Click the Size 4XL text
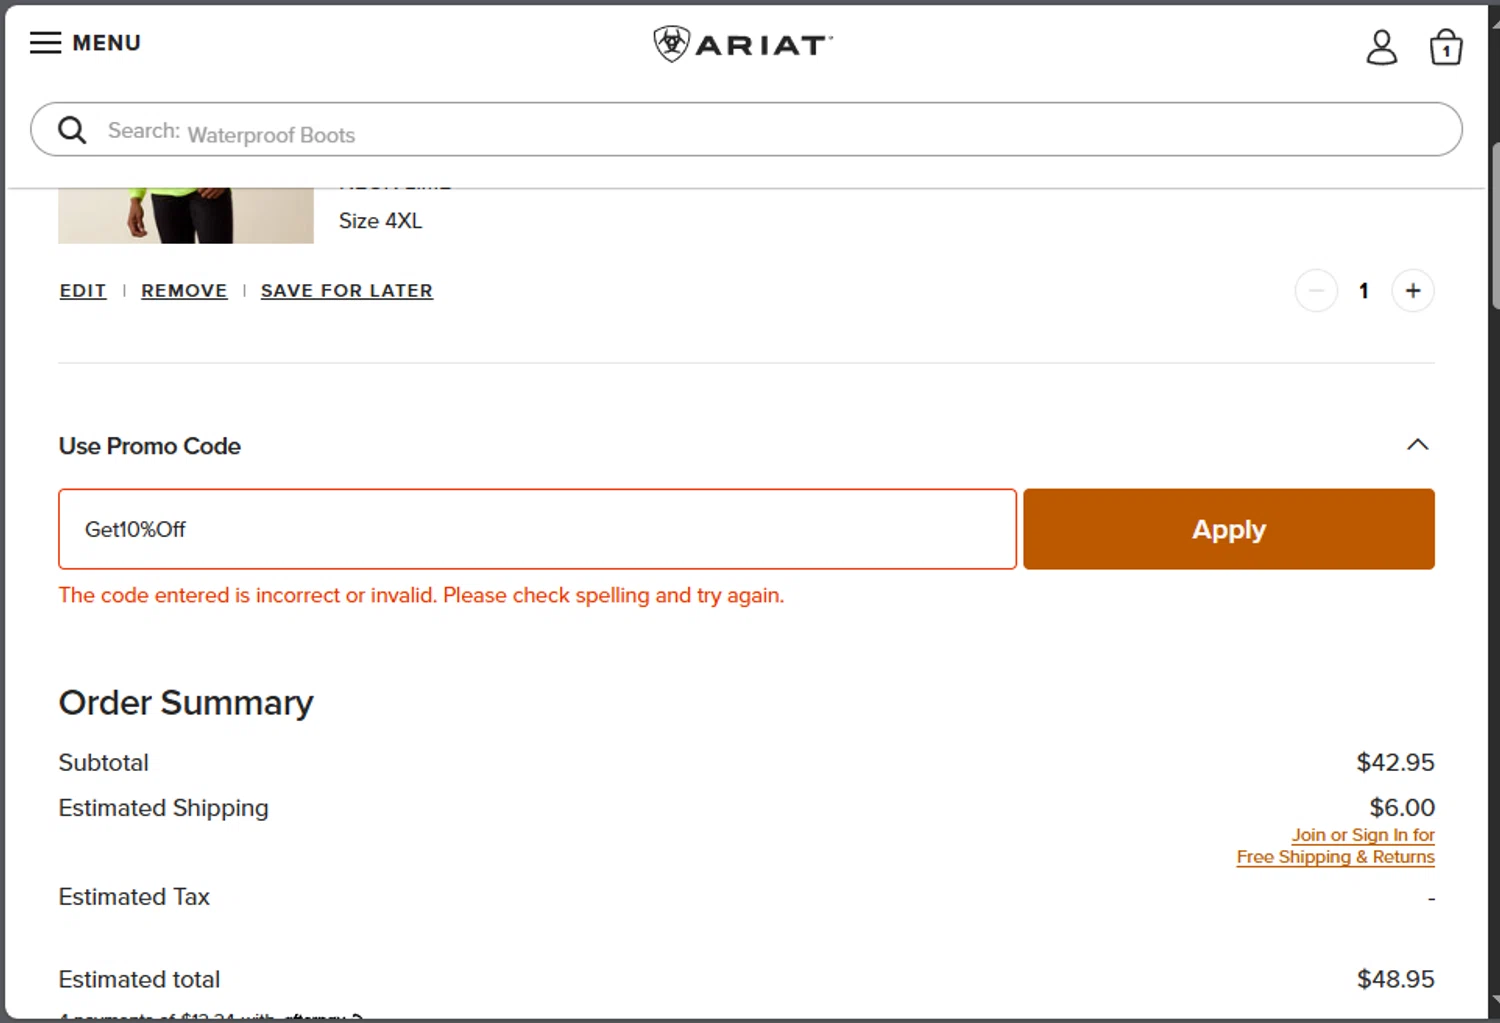1500x1023 pixels. (380, 221)
